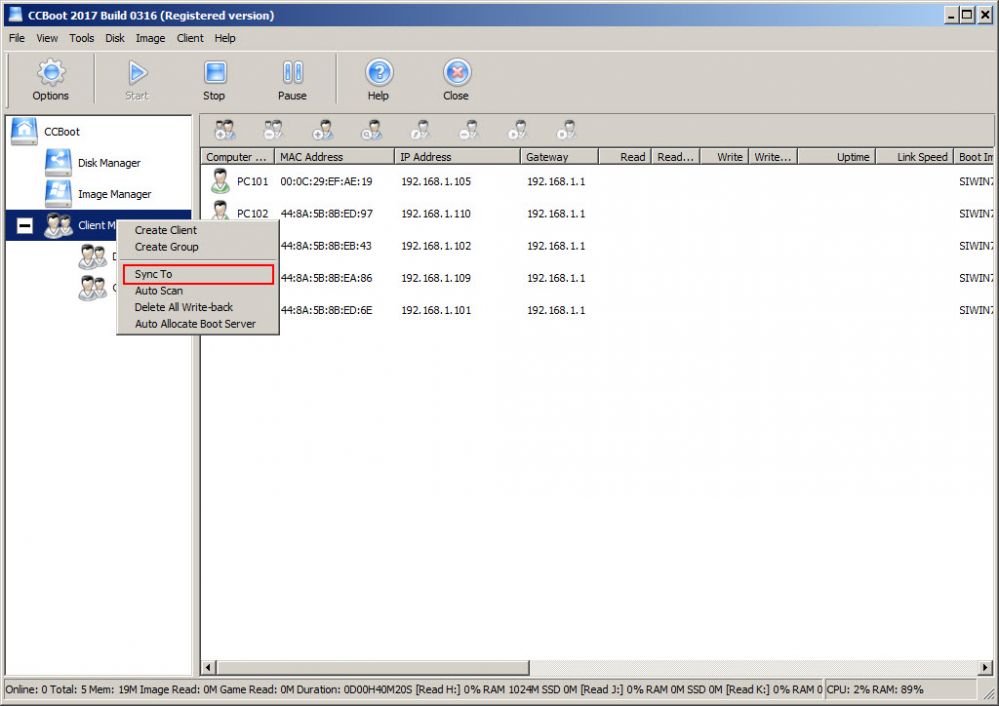Choose Auto Allocate Boot Server

pyautogui.click(x=195, y=324)
